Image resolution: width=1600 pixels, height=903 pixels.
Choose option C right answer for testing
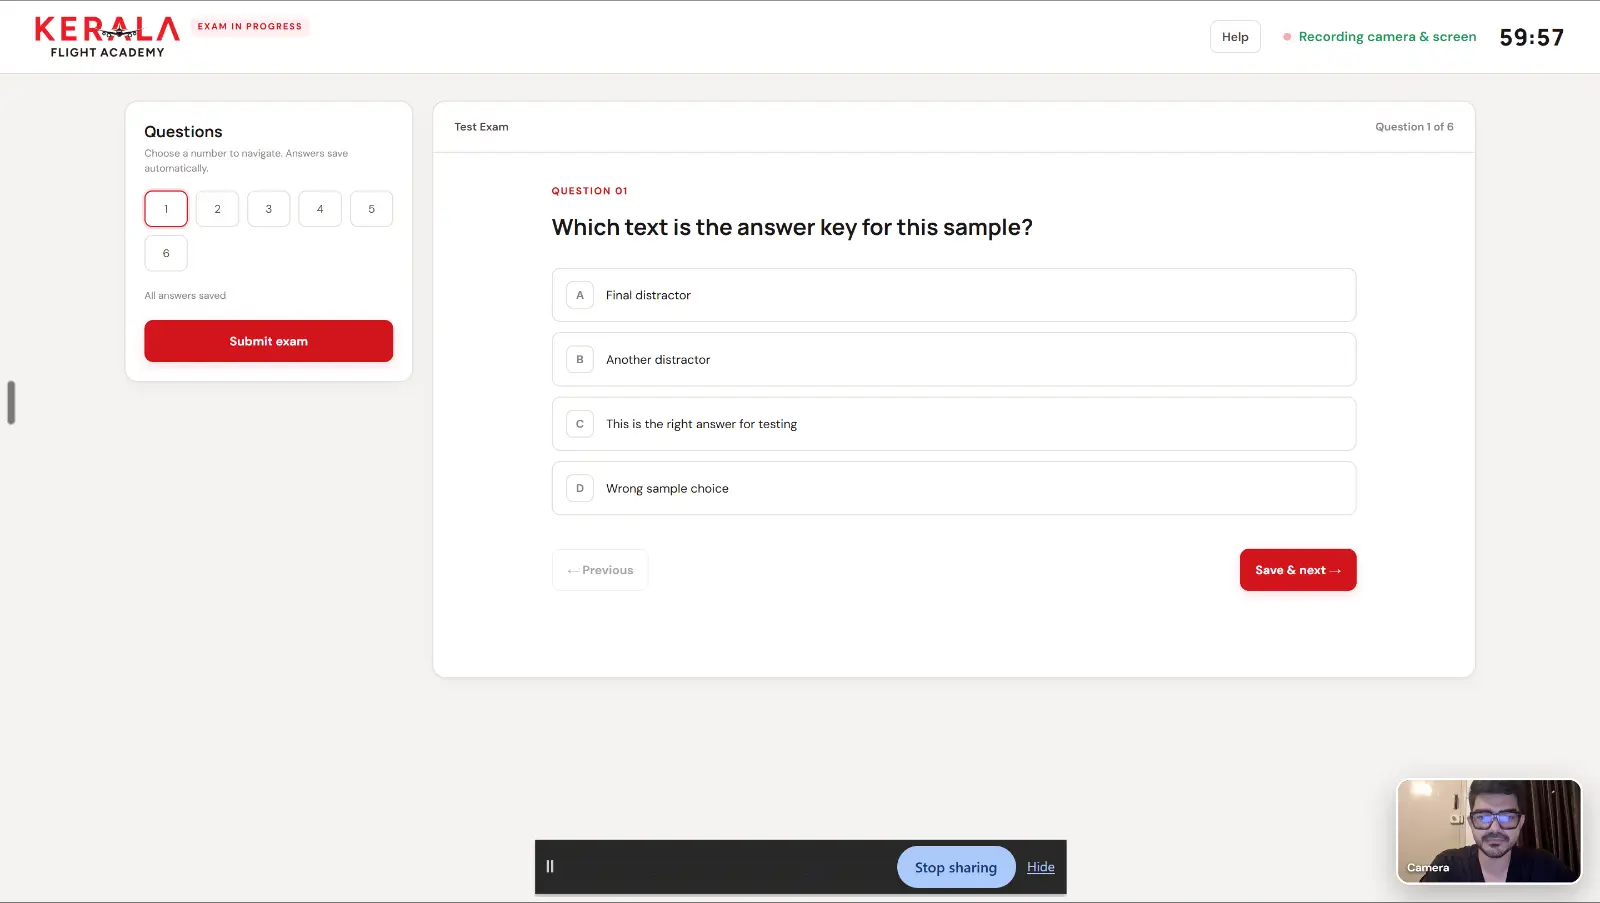point(954,424)
